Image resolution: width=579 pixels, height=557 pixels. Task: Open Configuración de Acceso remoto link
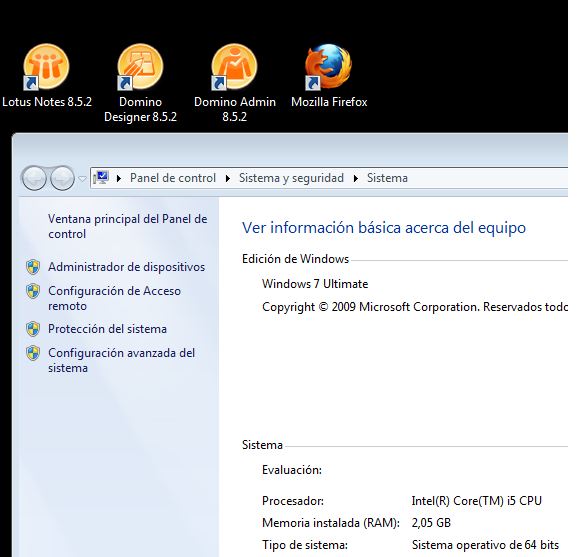pyautogui.click(x=114, y=298)
